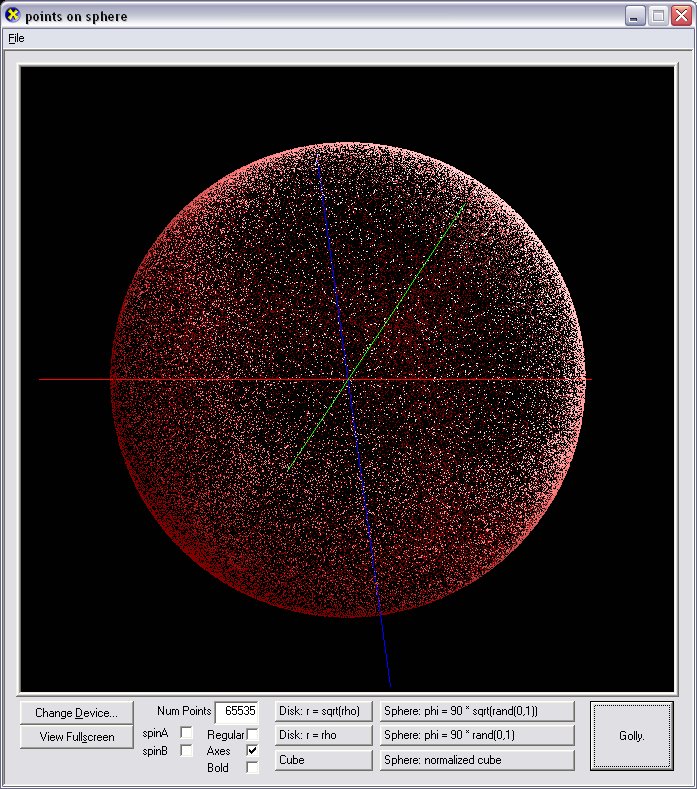Select Sphere: normalized cube option
Image resolution: width=697 pixels, height=789 pixels.
477,760
